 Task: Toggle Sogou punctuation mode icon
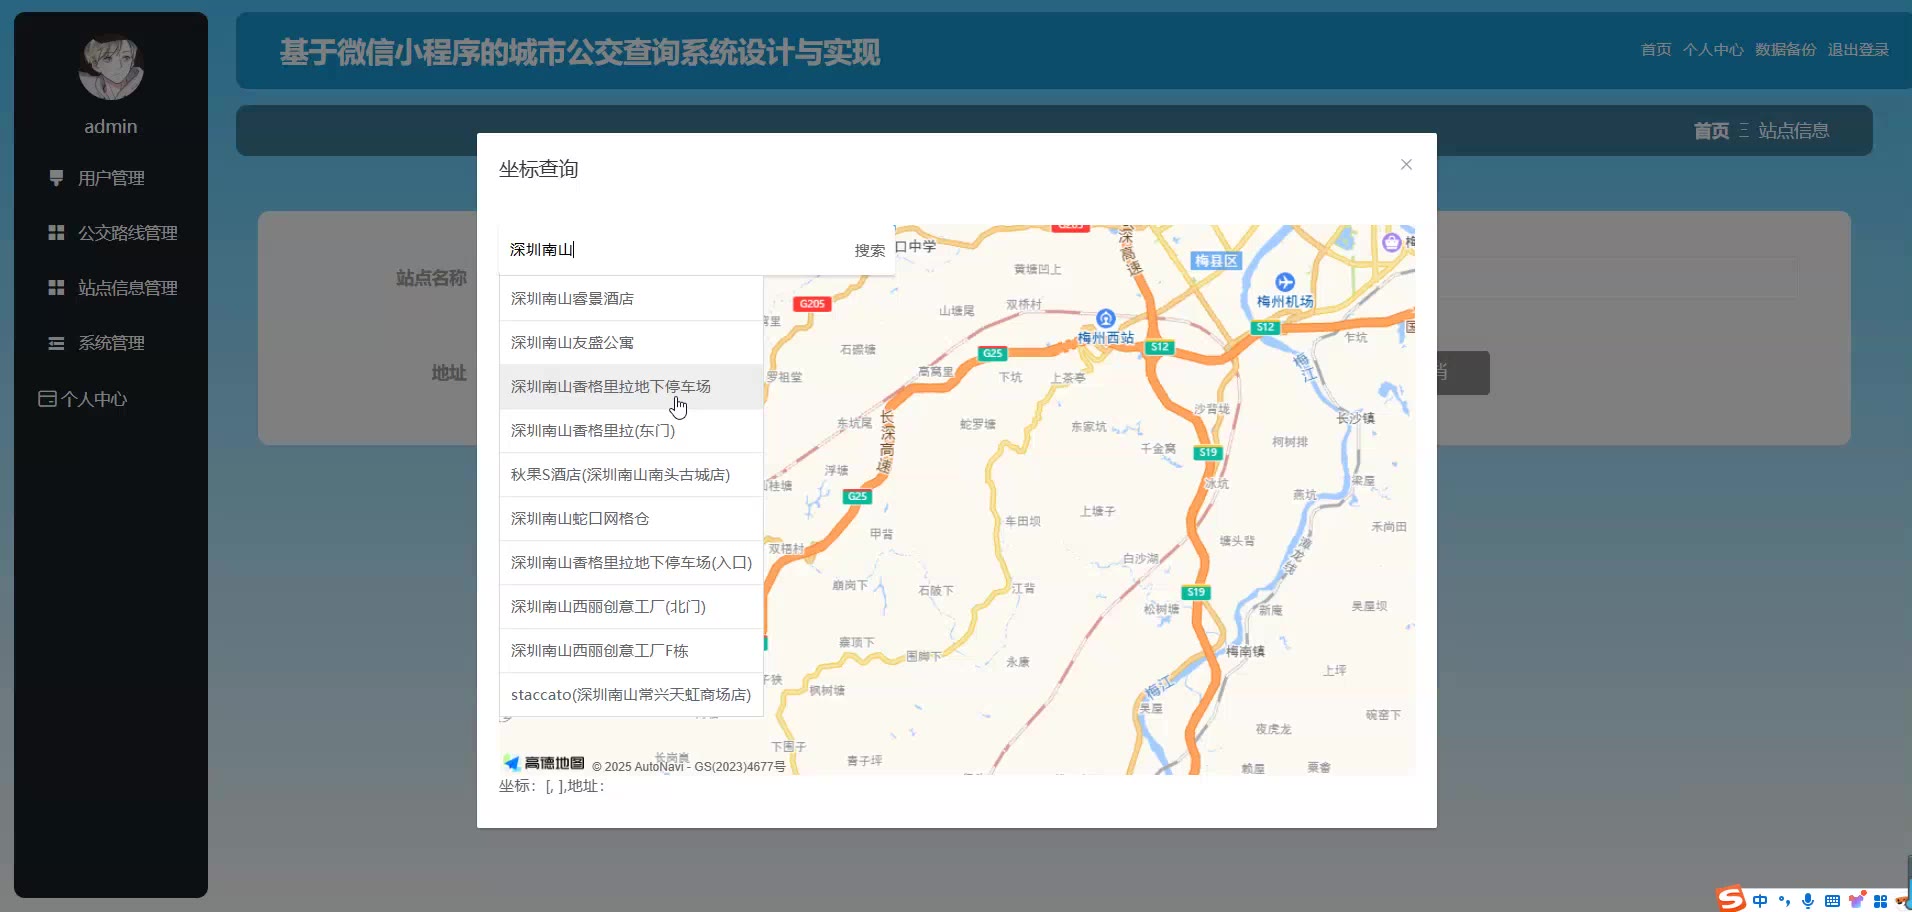[1784, 901]
